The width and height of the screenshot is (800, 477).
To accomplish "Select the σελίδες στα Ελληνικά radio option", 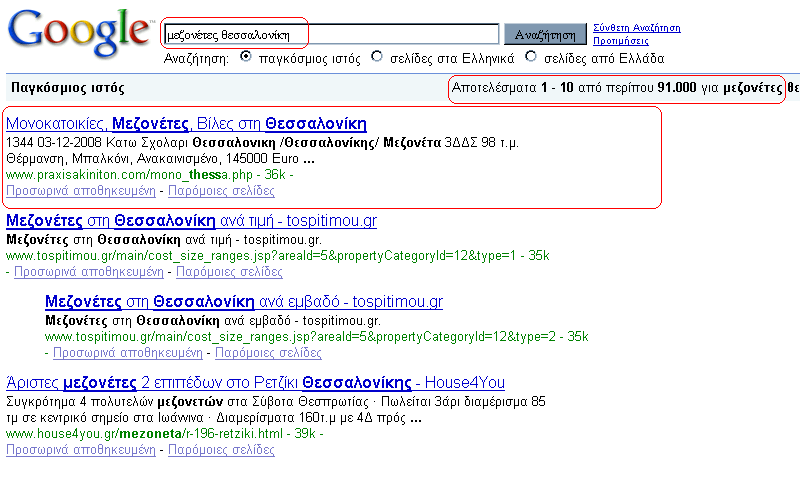I will coord(377,57).
